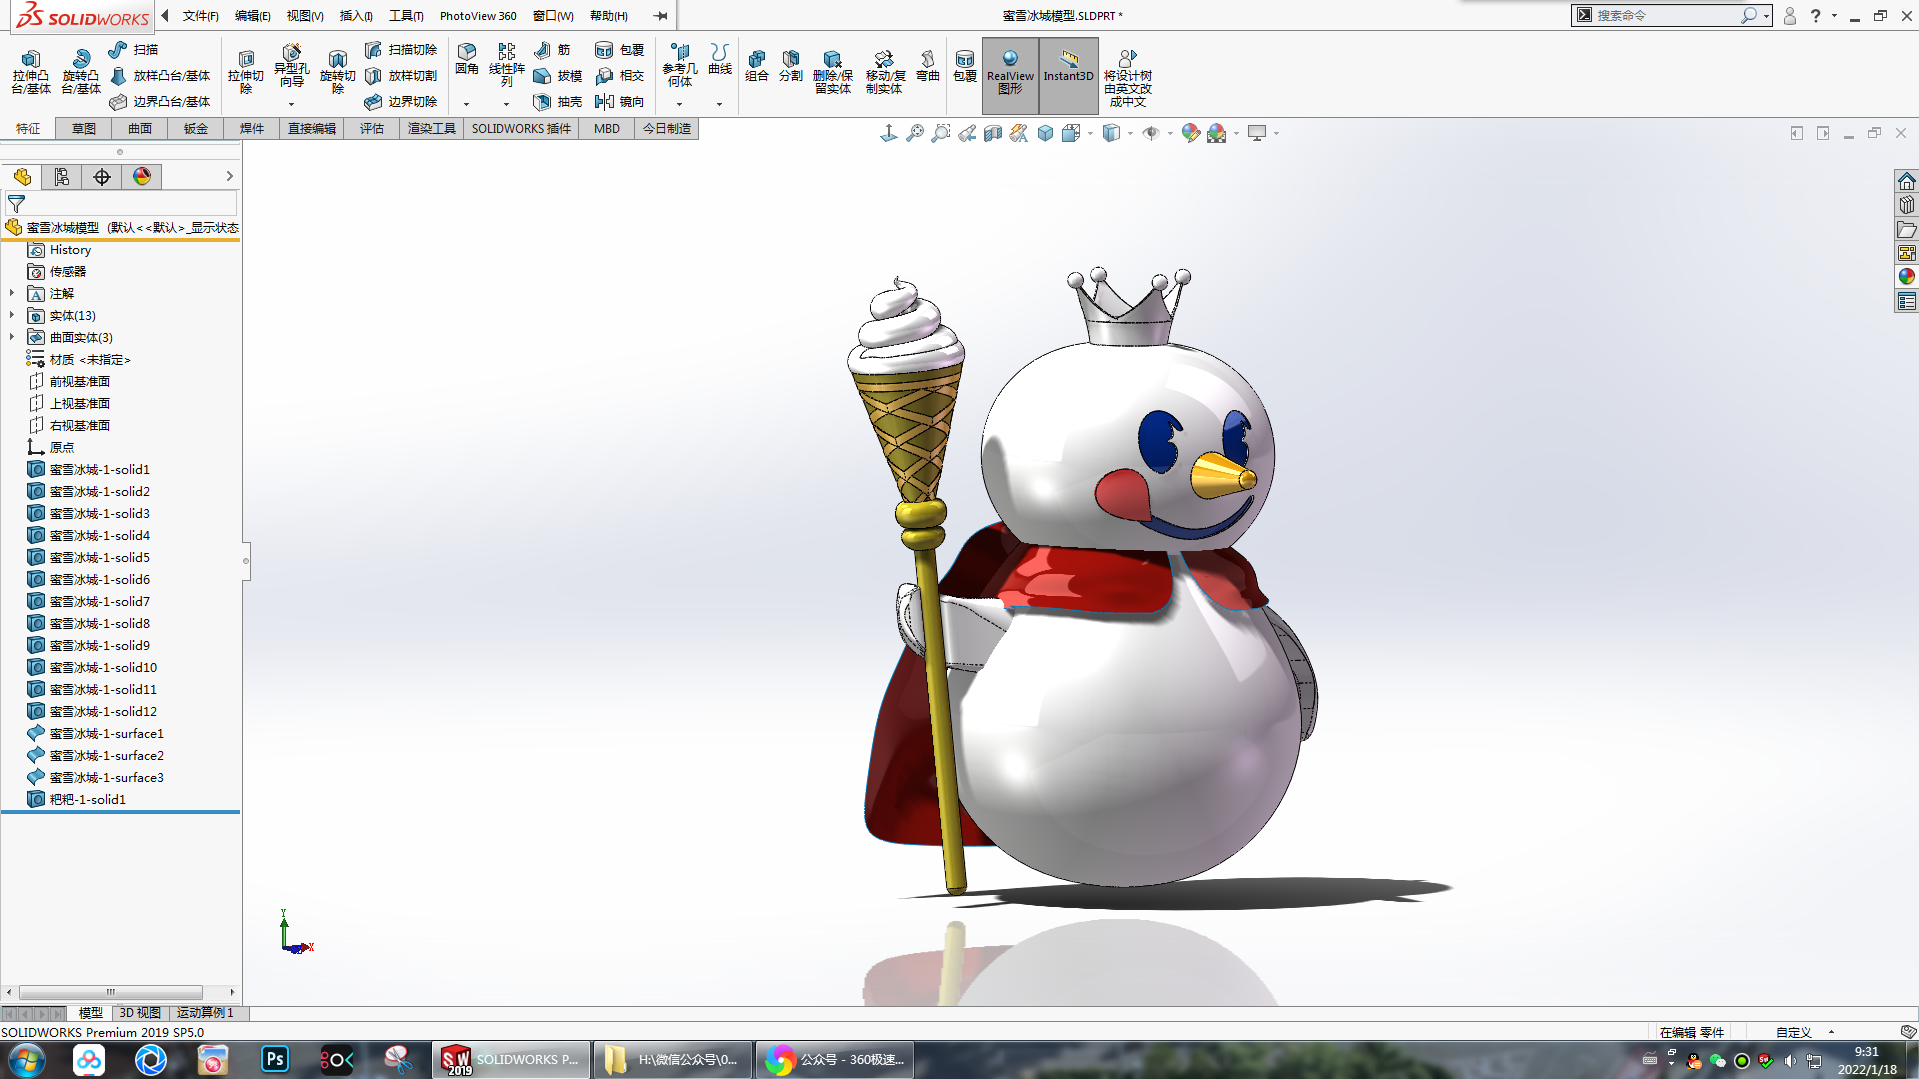Open the 相交 intersect tool
The width and height of the screenshot is (1919, 1079).
[619, 76]
